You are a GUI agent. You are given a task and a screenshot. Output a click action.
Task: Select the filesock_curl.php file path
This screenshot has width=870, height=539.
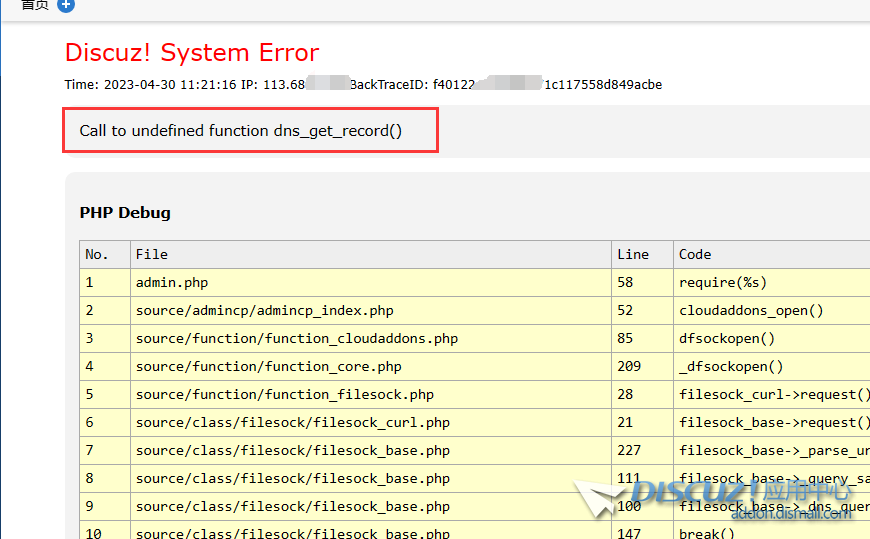coord(293,422)
